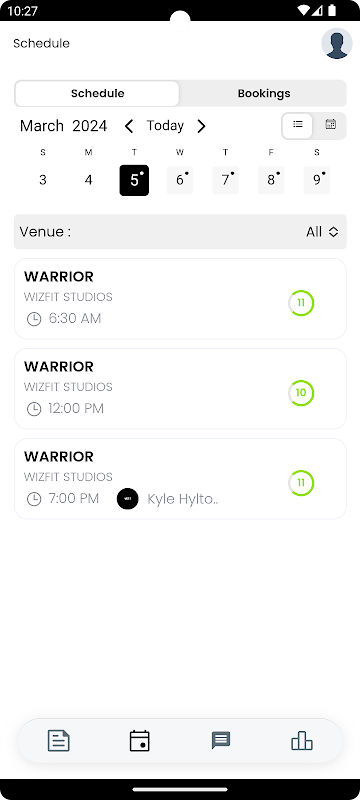Open the leaderboard chart icon in bottom bar
The width and height of the screenshot is (360, 800).
pyautogui.click(x=302, y=741)
